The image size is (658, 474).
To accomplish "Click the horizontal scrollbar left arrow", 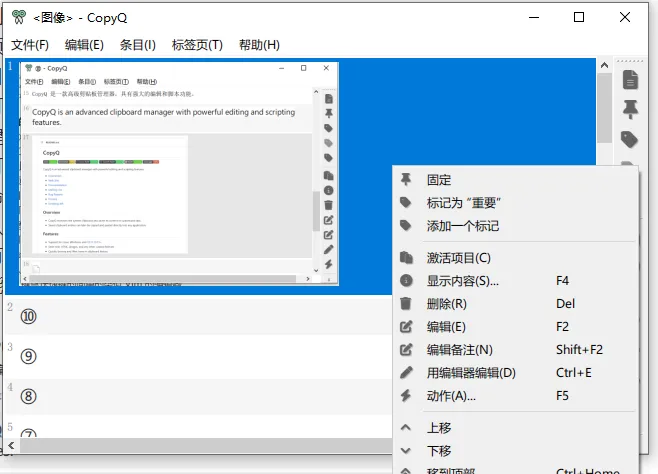I will [x=11, y=445].
